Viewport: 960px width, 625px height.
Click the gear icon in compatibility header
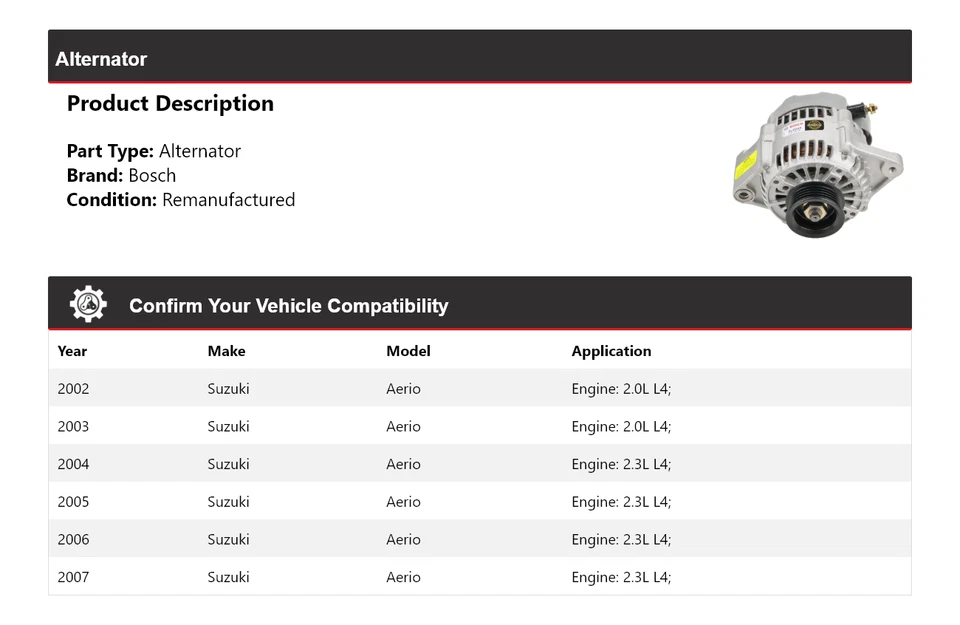[x=88, y=304]
